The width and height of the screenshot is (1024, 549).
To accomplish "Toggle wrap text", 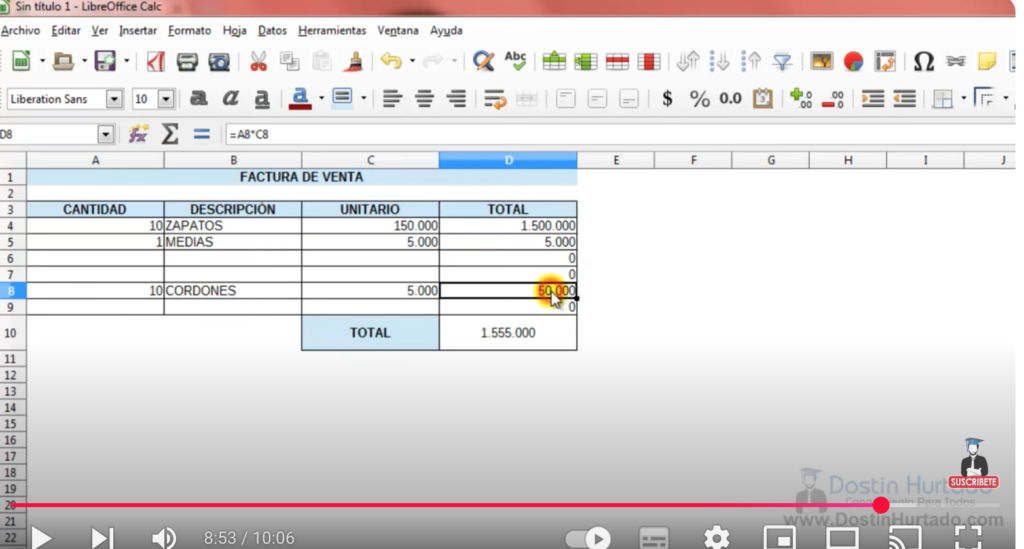I will [x=495, y=99].
